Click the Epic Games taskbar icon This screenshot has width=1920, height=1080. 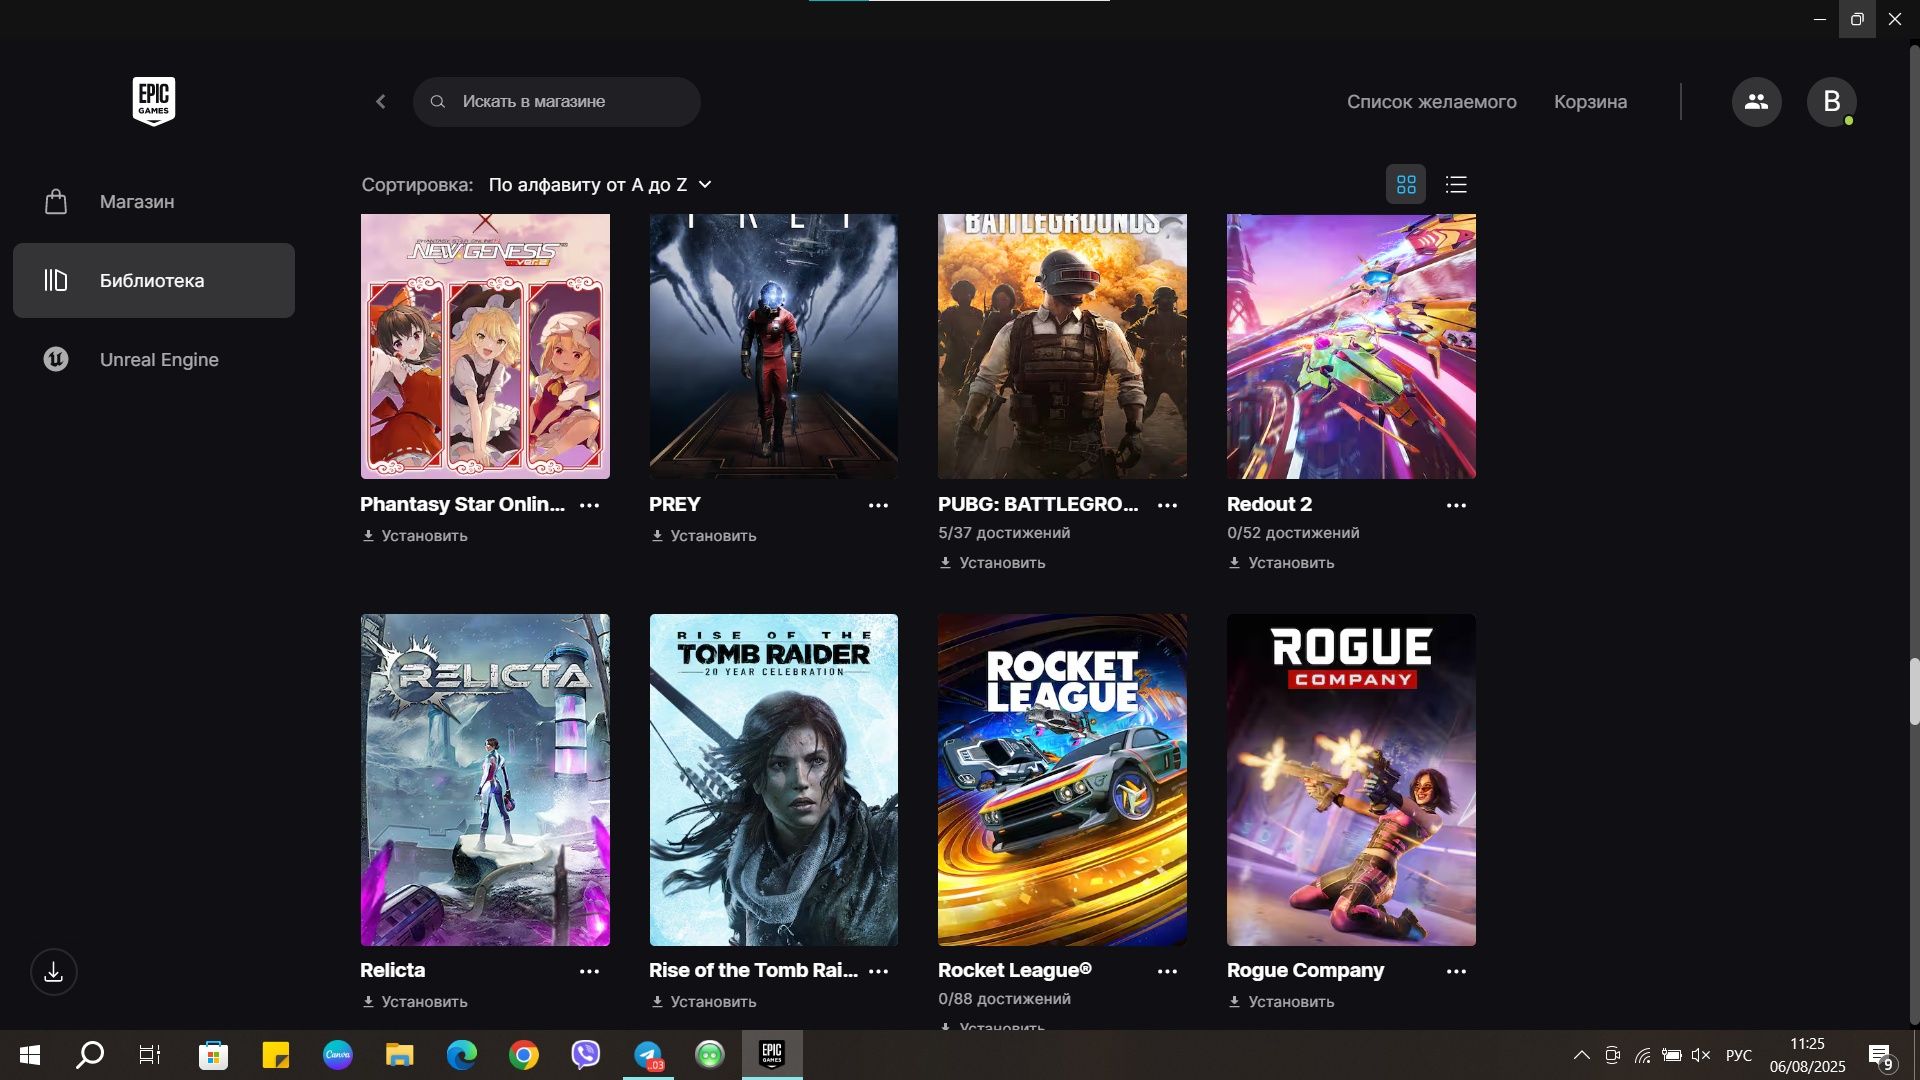[772, 1055]
